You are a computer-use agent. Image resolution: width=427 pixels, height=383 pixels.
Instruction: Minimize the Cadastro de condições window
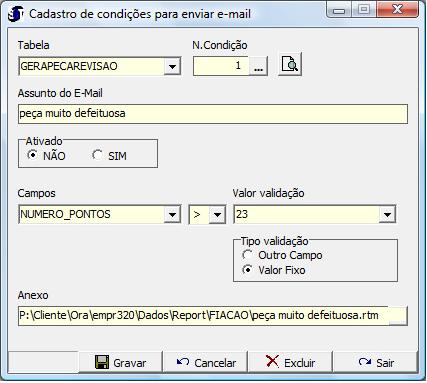[339, 10]
